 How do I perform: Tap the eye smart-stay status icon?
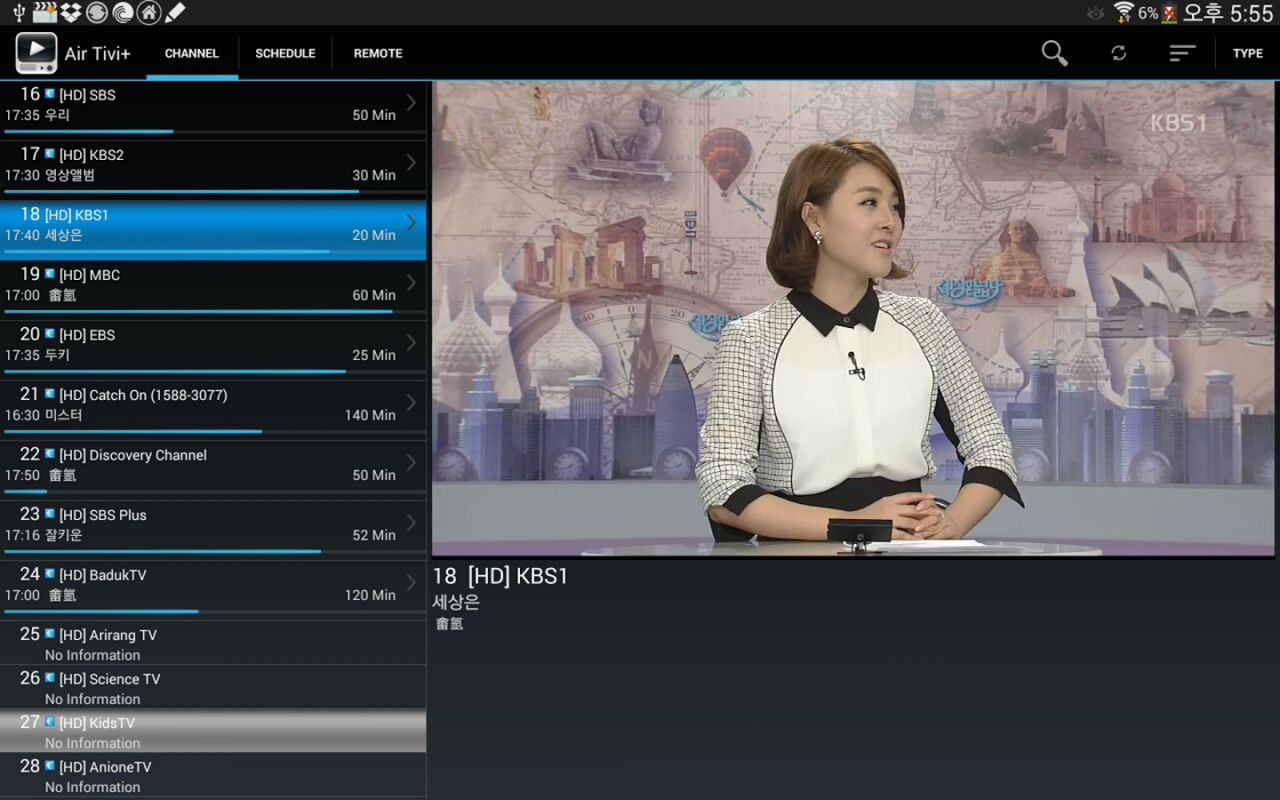point(1096,13)
